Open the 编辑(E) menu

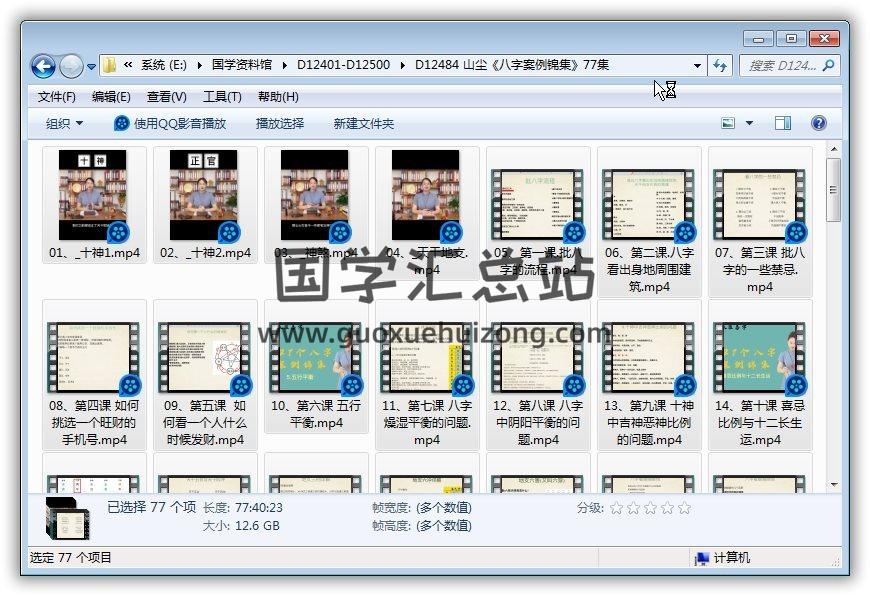pos(111,97)
